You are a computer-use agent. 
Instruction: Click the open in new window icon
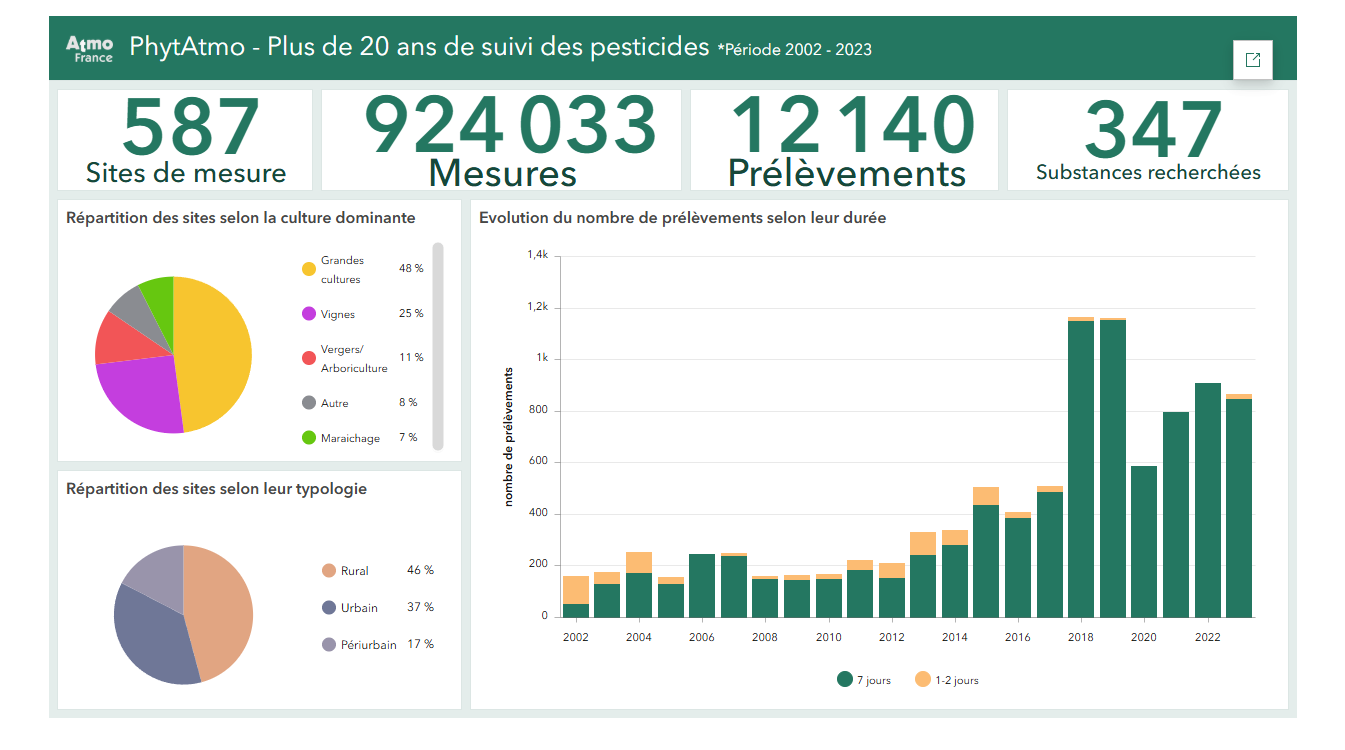[x=1252, y=60]
